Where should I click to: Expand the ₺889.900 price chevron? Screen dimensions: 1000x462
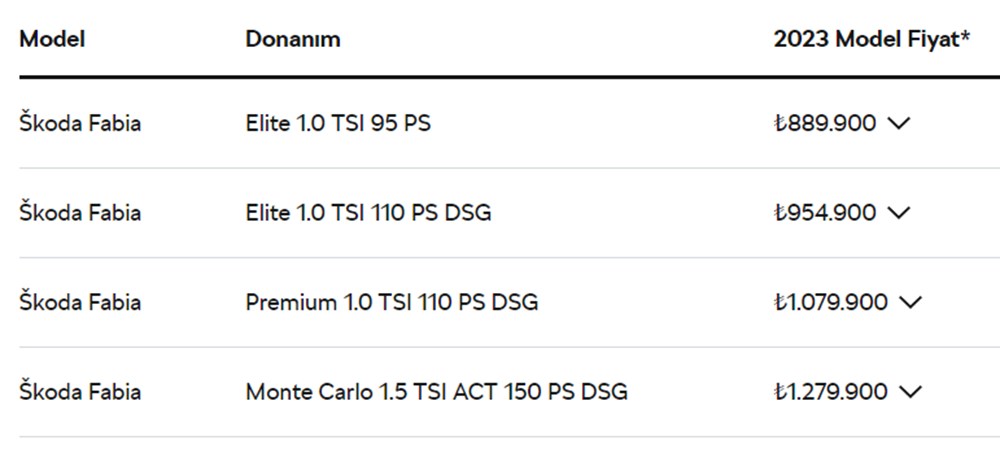[x=898, y=124]
